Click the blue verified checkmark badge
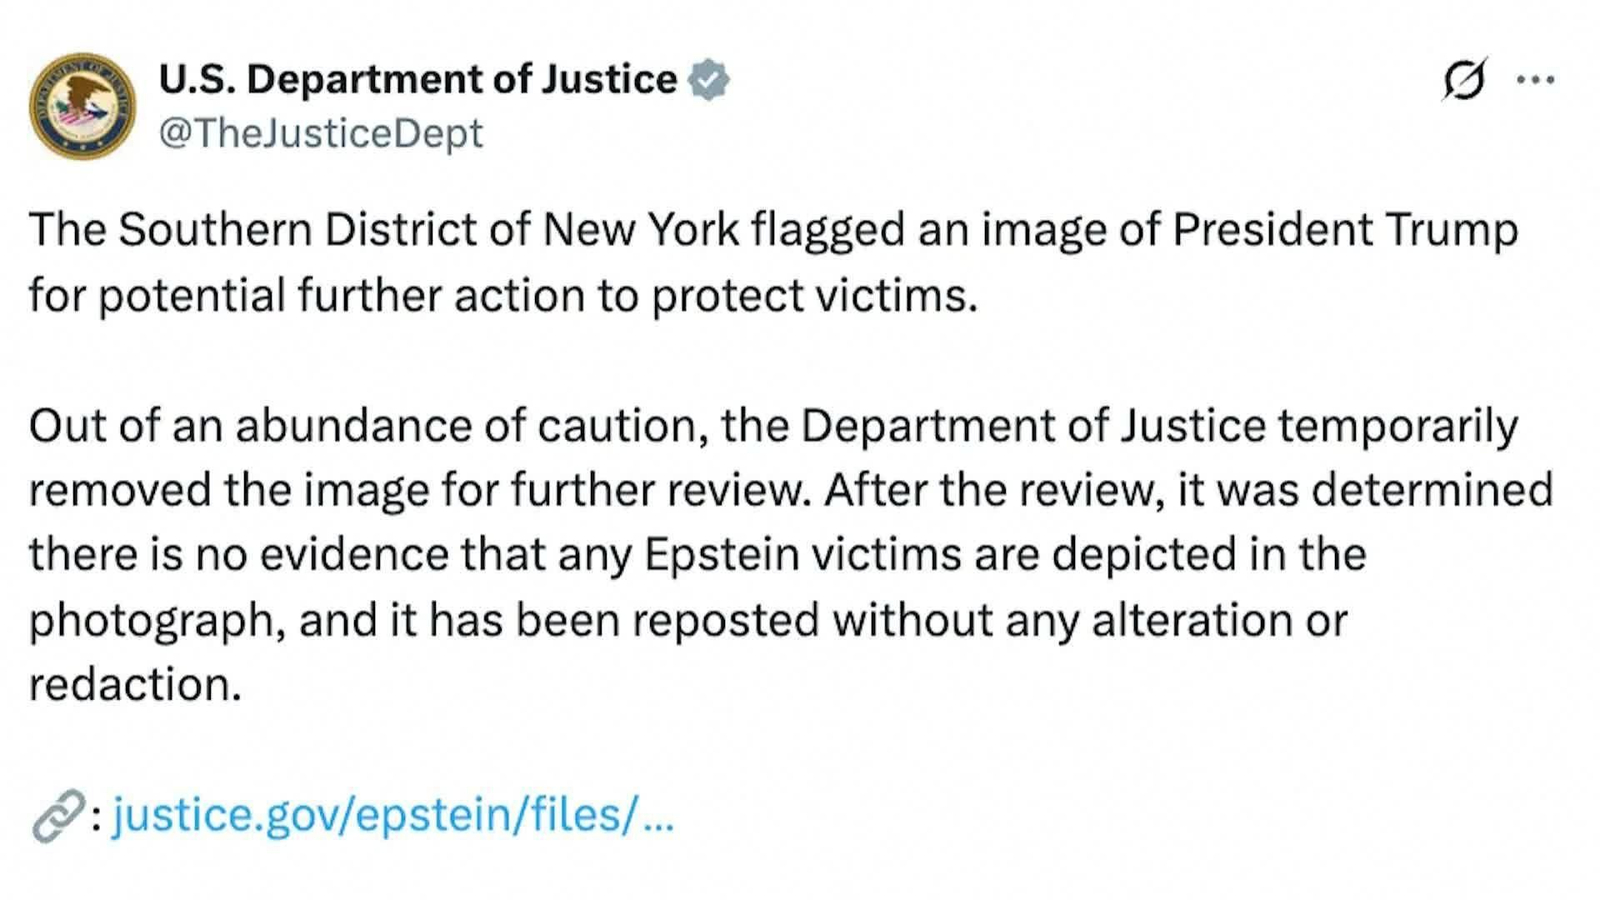The width and height of the screenshot is (1600, 900). [x=709, y=80]
